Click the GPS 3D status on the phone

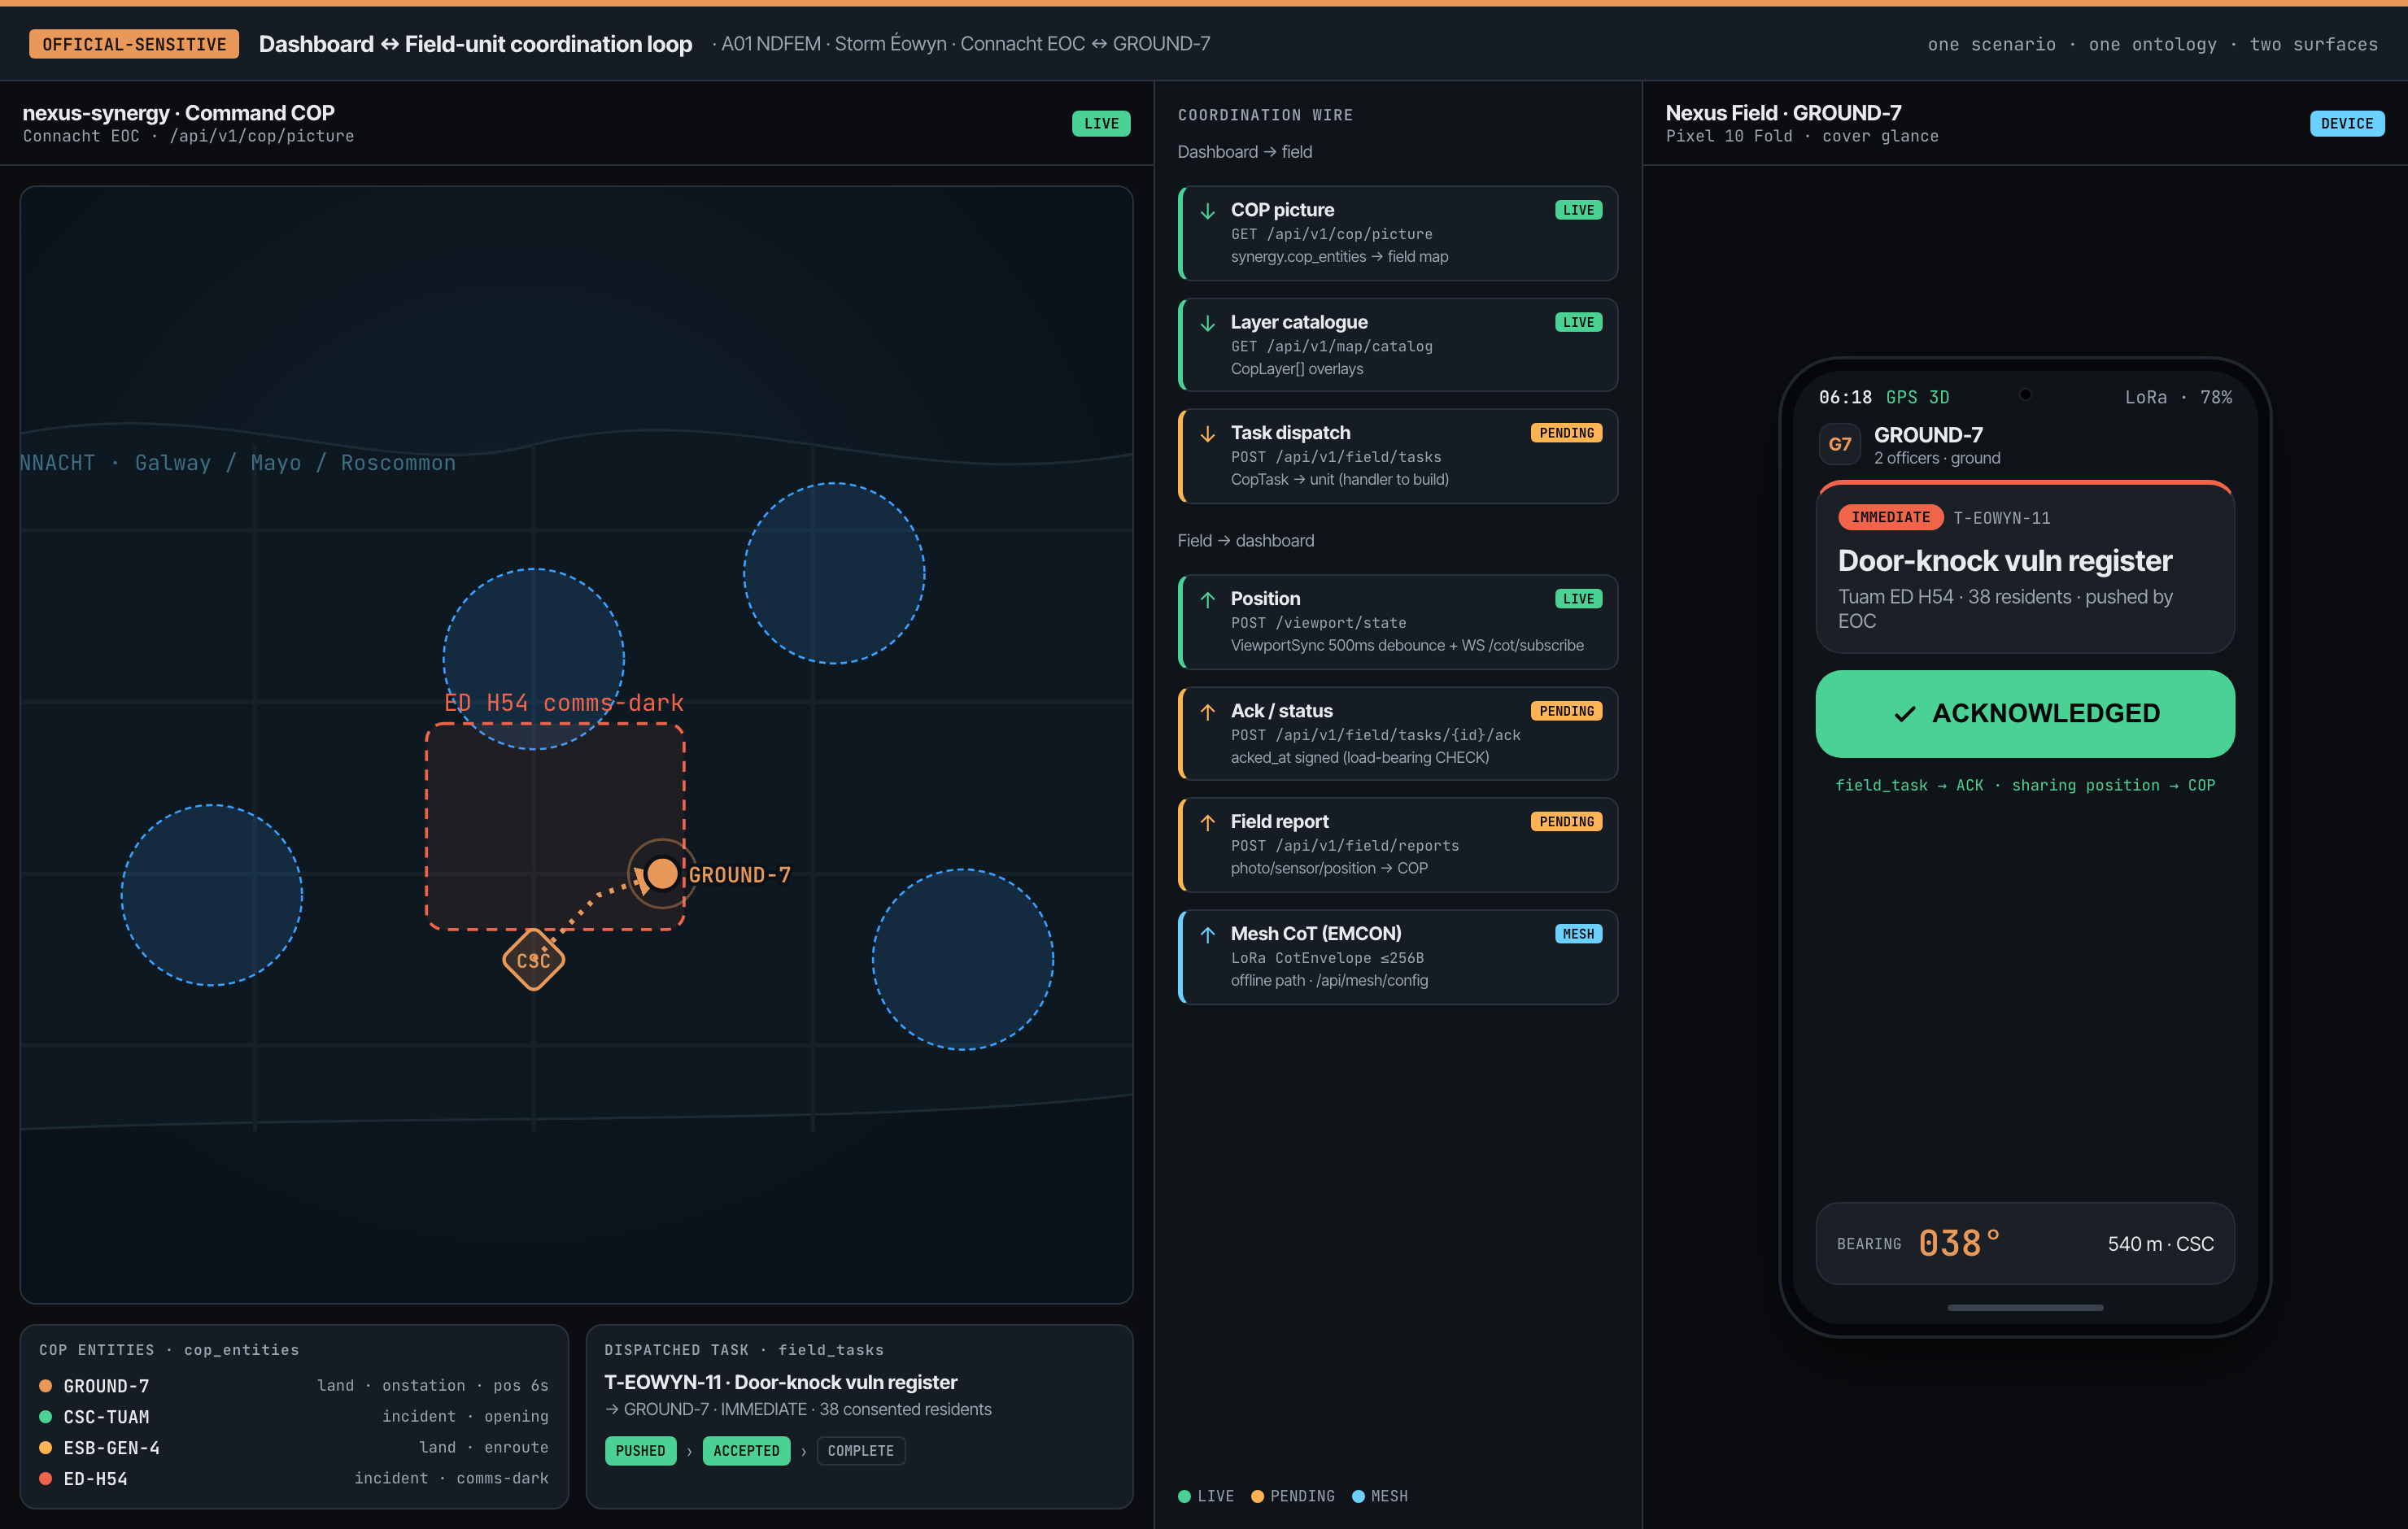(x=1917, y=398)
